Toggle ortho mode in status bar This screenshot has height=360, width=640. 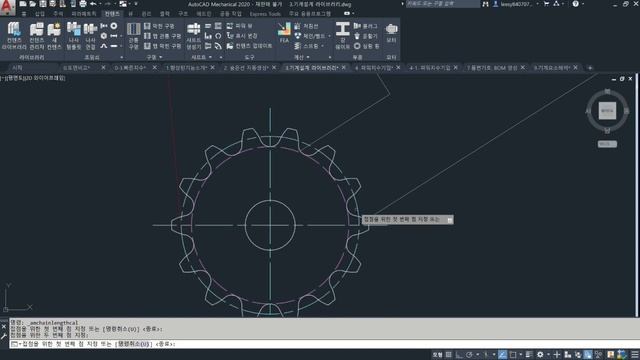[459, 355]
